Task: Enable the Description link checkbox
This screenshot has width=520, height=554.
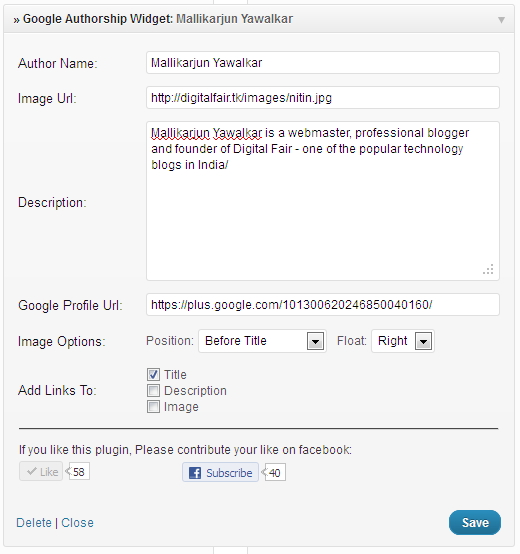Action: pos(153,390)
